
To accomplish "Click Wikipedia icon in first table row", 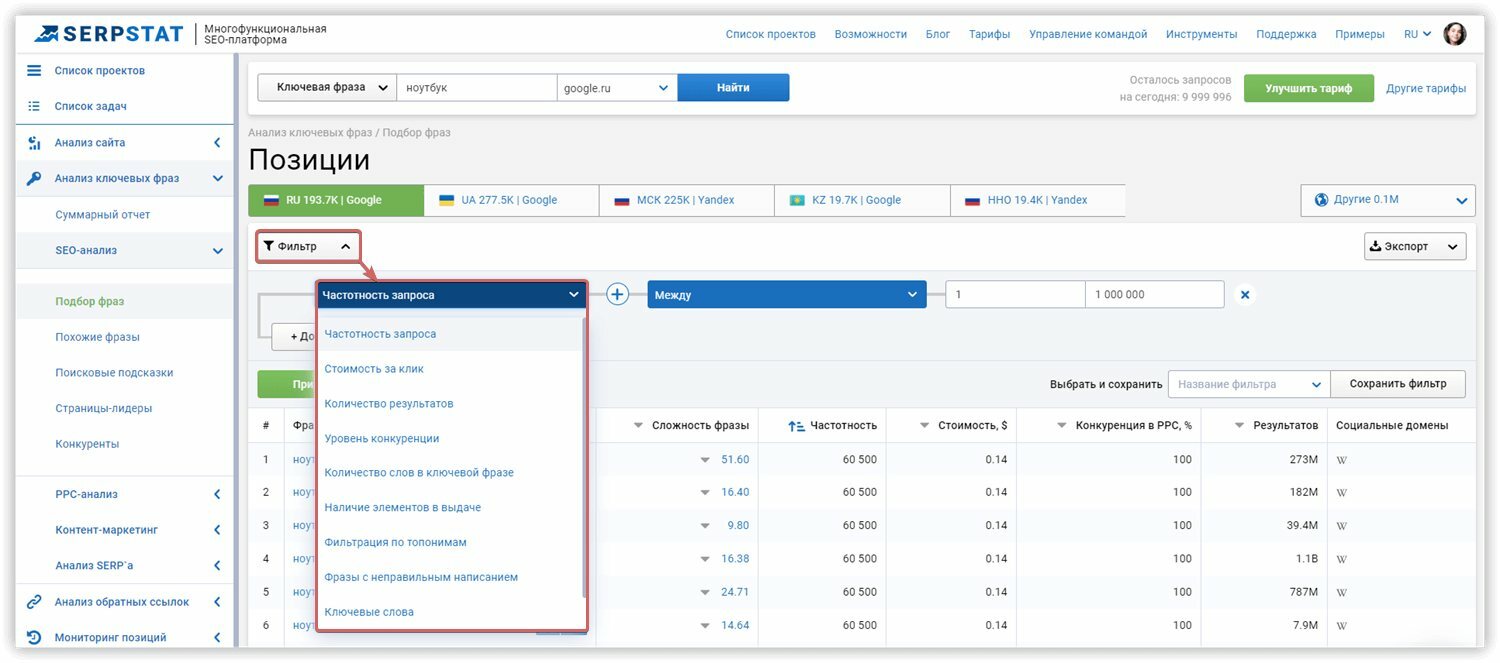I will pyautogui.click(x=1342, y=460).
